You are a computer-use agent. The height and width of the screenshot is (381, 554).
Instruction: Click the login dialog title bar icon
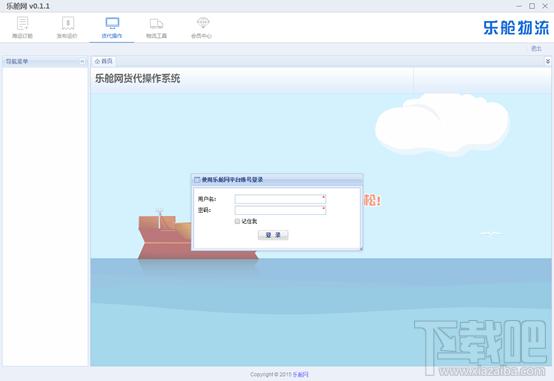pyautogui.click(x=197, y=180)
